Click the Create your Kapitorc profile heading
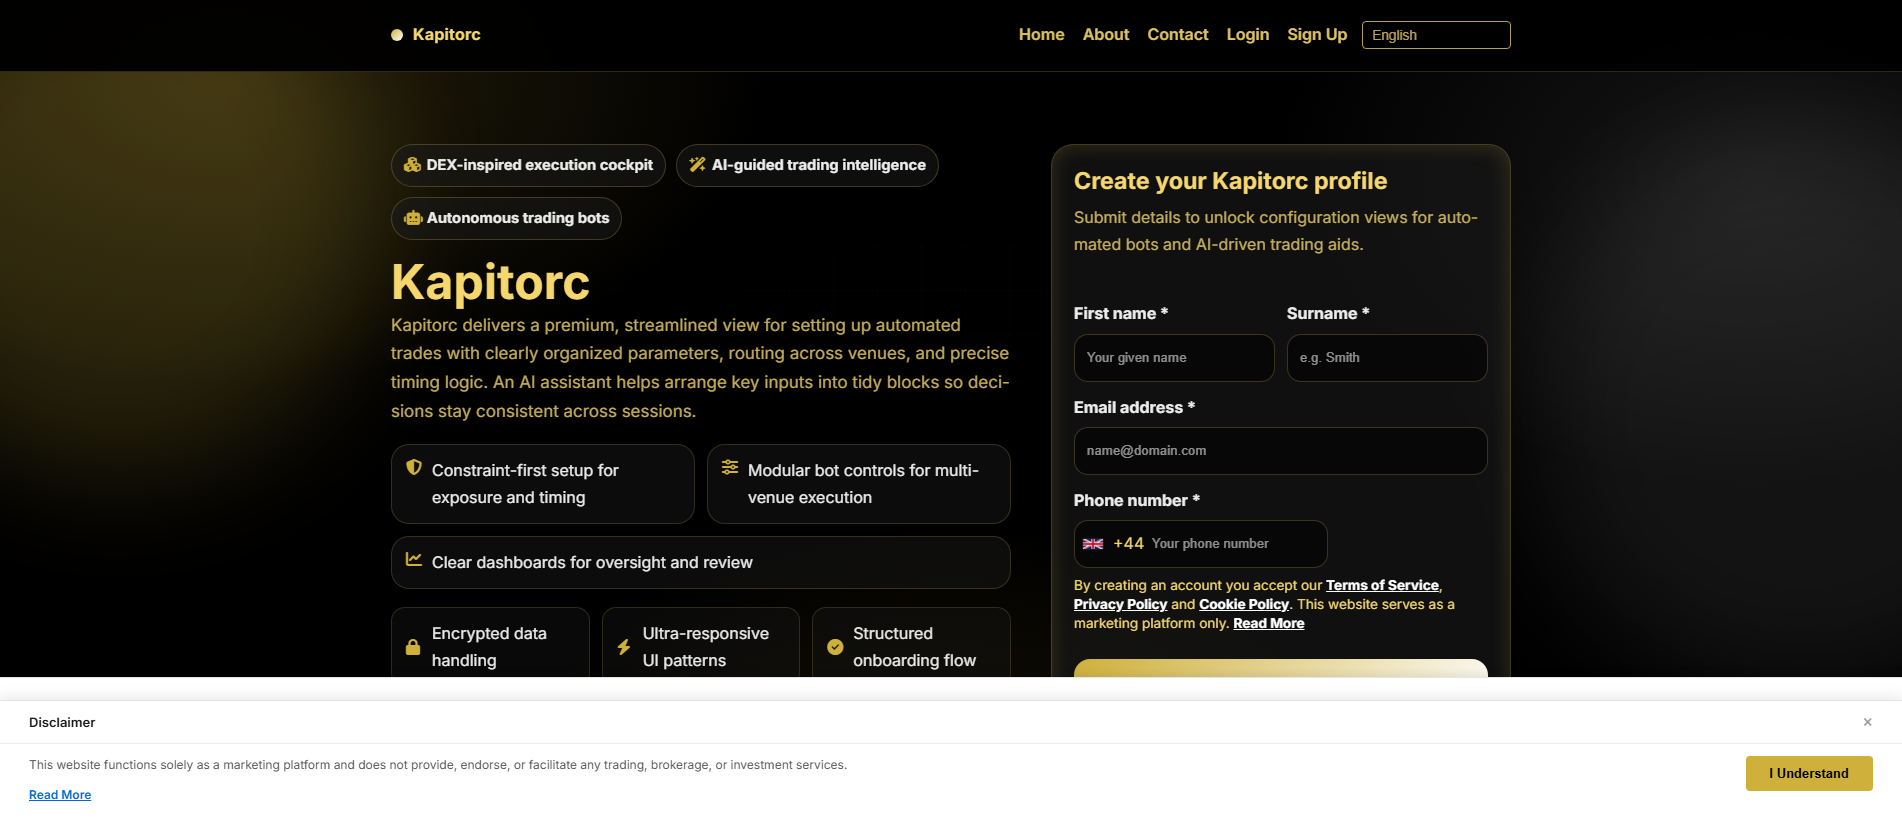 (x=1230, y=181)
